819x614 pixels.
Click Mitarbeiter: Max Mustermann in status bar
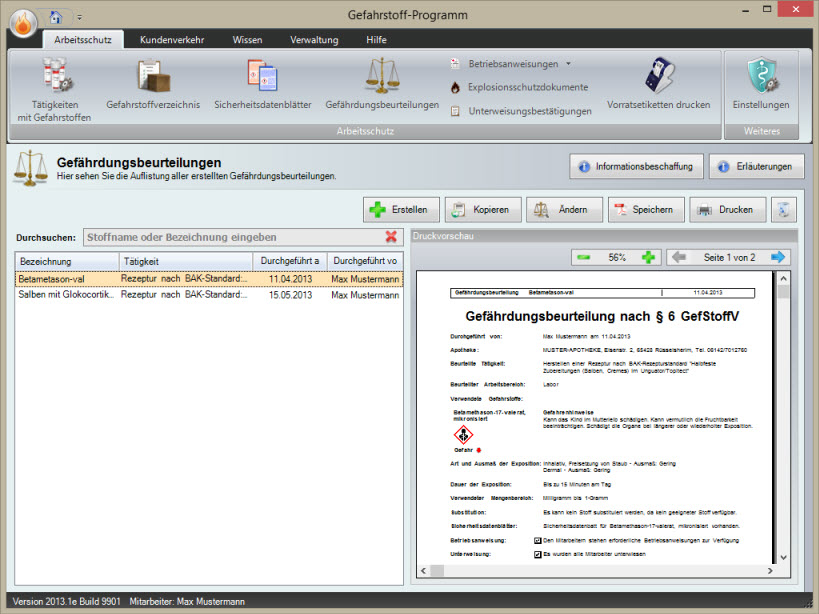pos(187,601)
